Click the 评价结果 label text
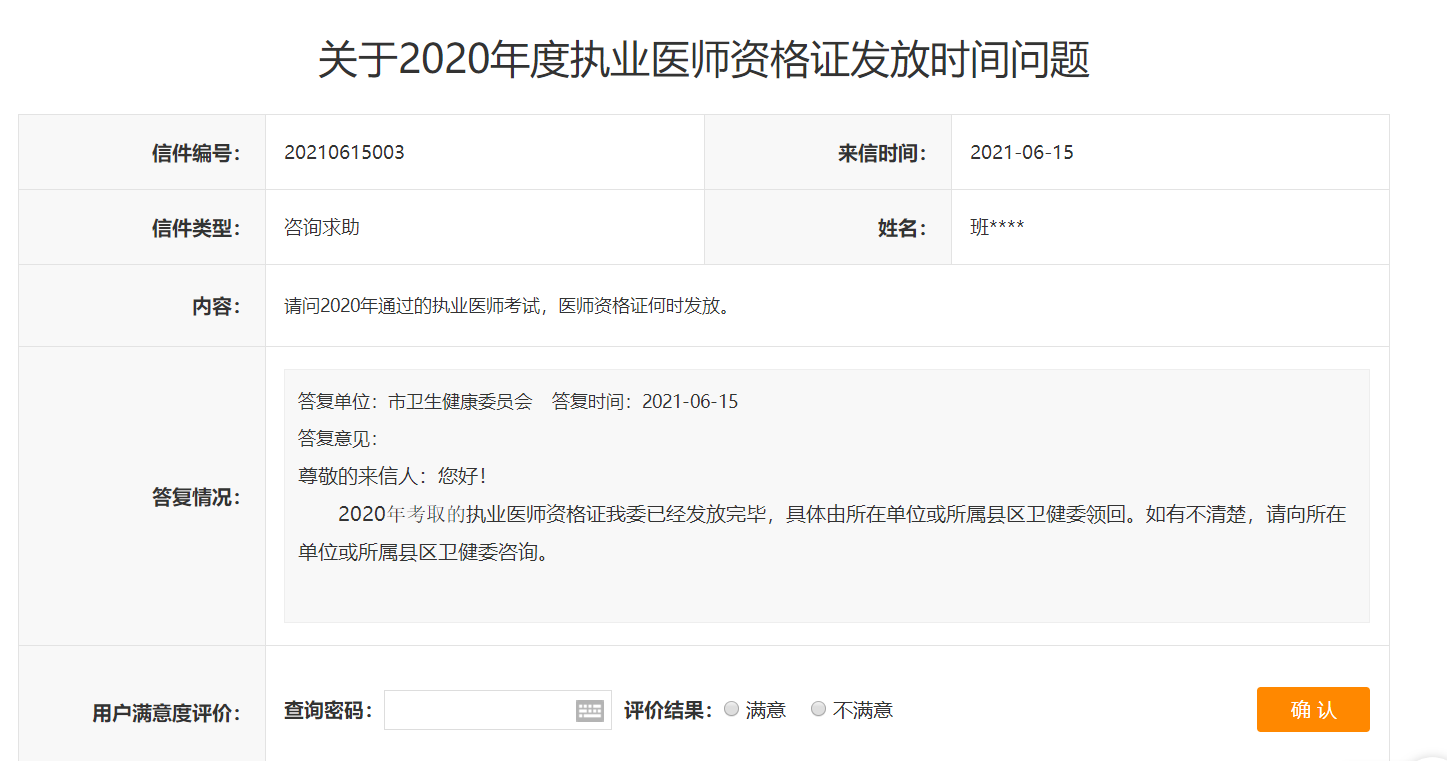 (667, 711)
